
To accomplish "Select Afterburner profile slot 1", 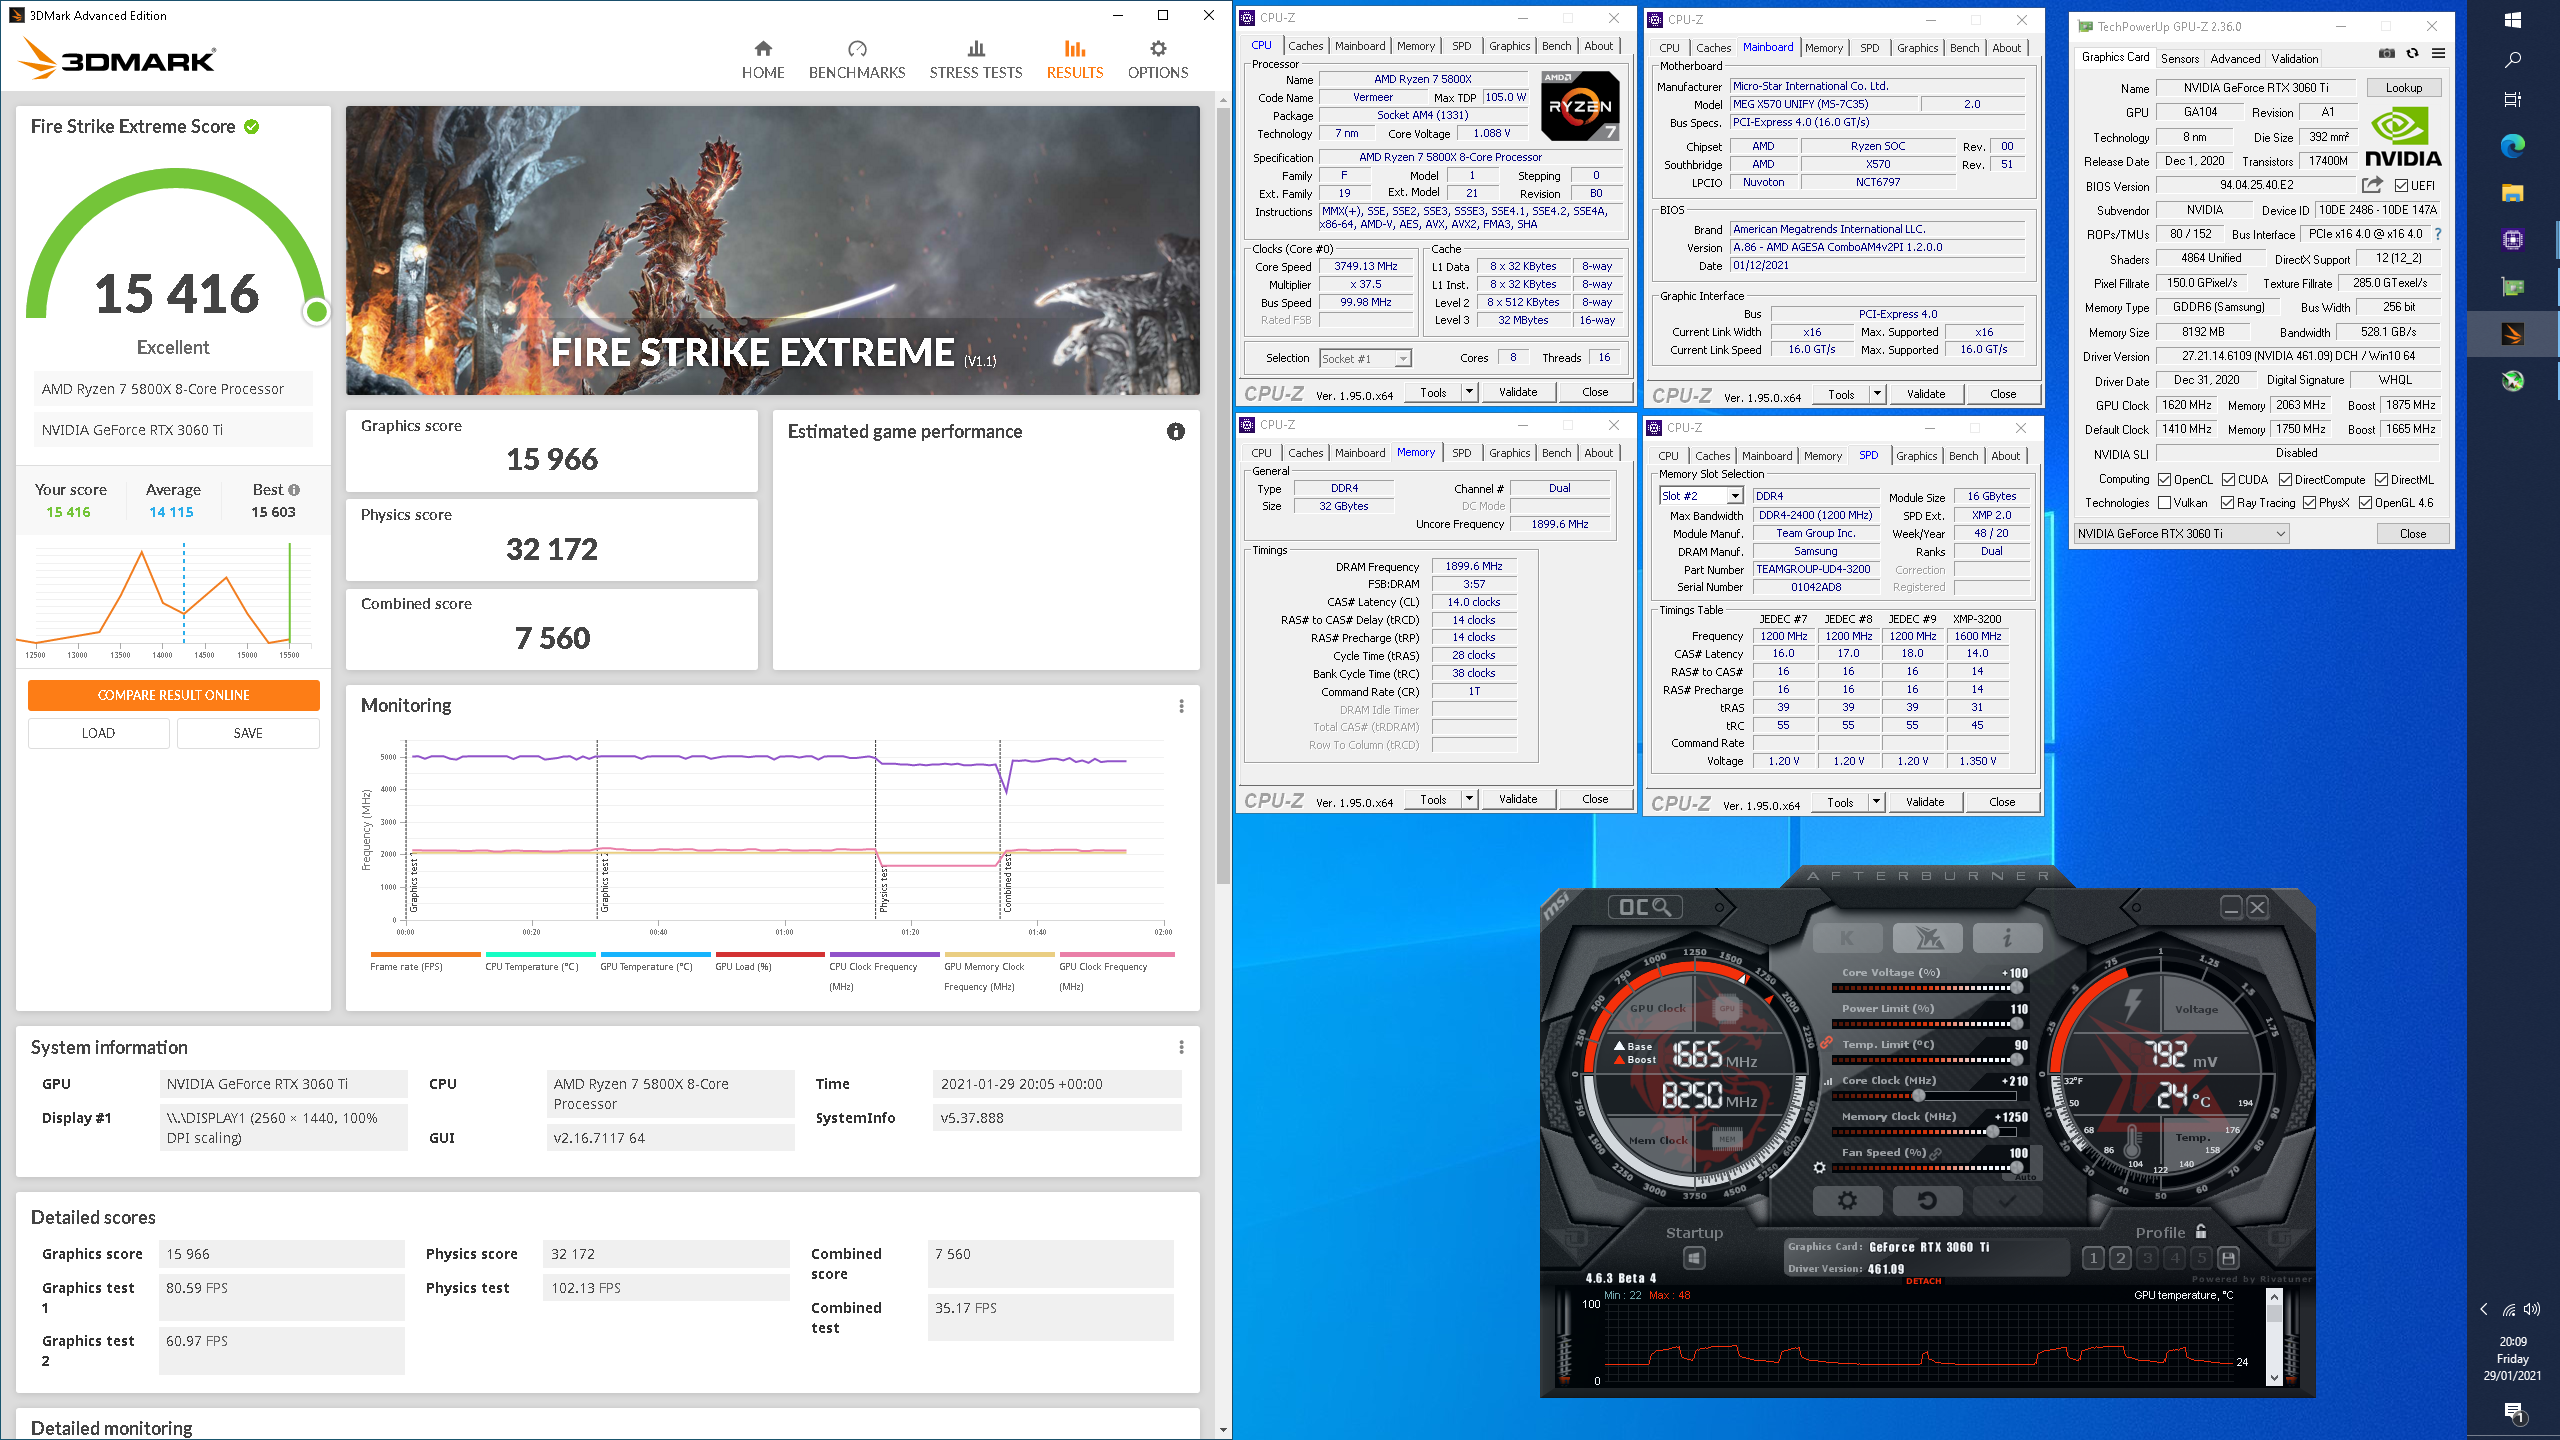I will (x=2093, y=1258).
